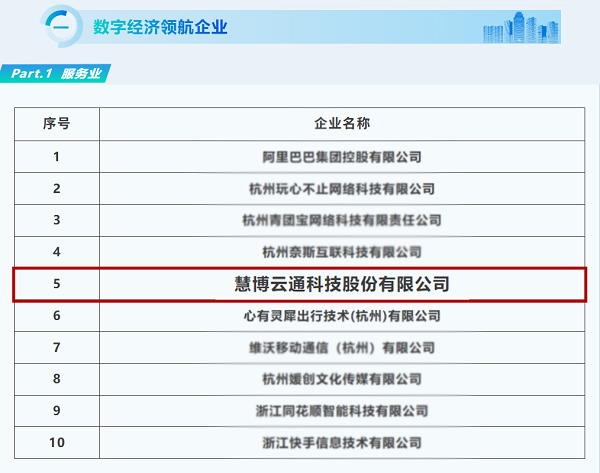600x473 pixels.
Task: Open 杭州奈斯互联科技有限公司 entry
Action: (342, 252)
